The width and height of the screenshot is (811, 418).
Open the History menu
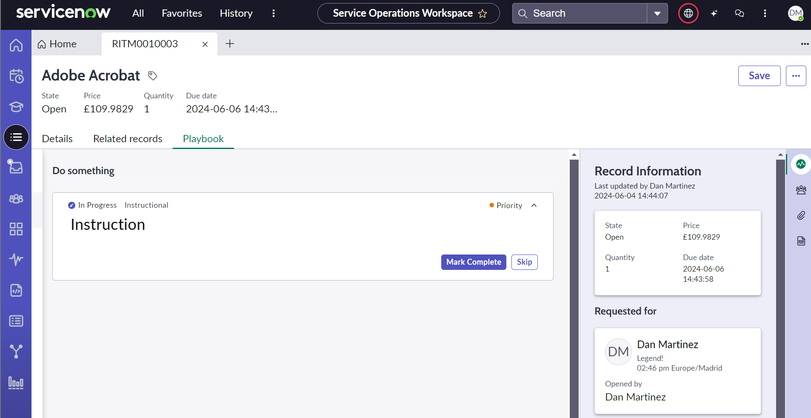point(236,13)
